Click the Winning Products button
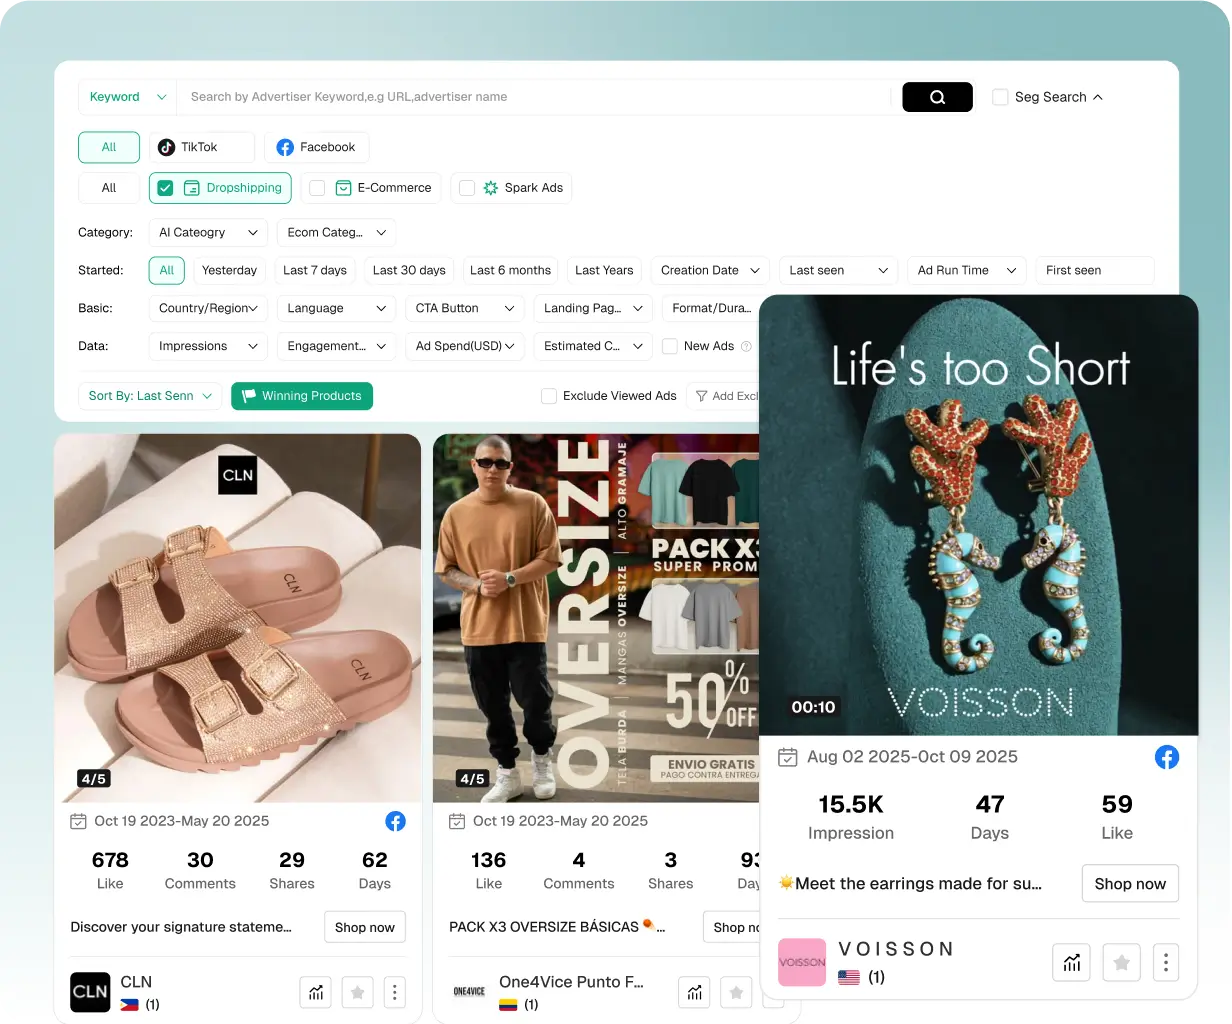Viewport: 1232px width, 1024px height. (302, 396)
